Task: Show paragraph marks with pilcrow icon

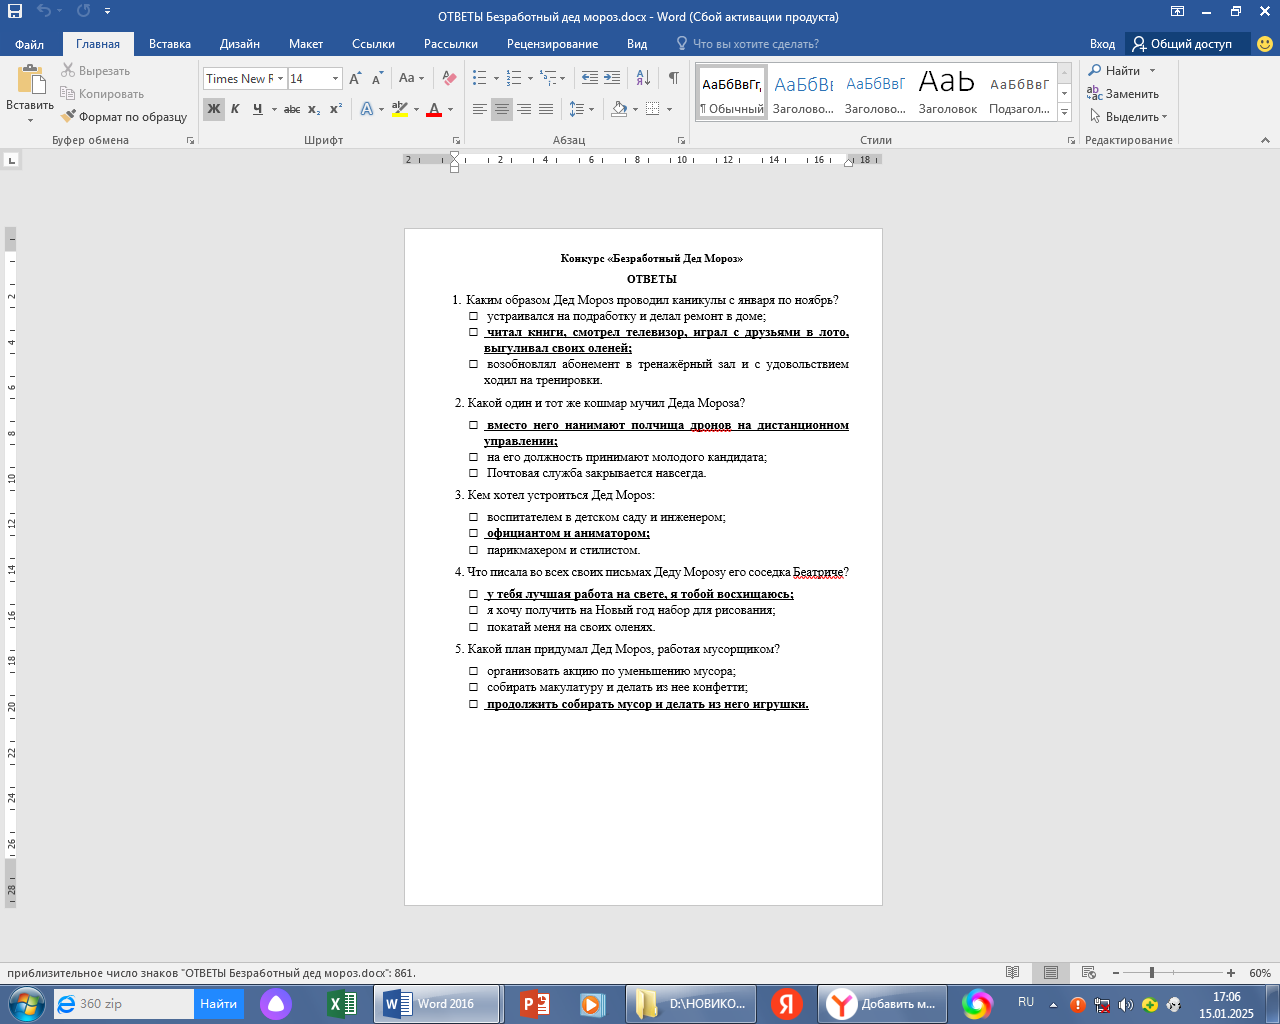Action: (673, 78)
